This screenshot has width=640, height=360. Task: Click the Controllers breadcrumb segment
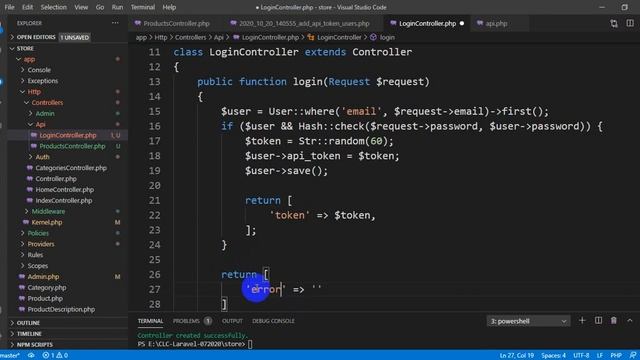tap(191, 38)
